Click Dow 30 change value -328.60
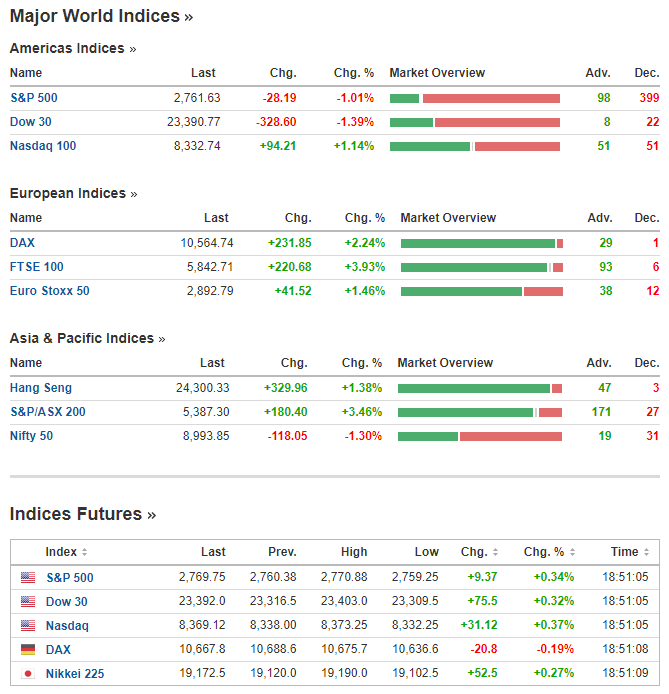 276,122
